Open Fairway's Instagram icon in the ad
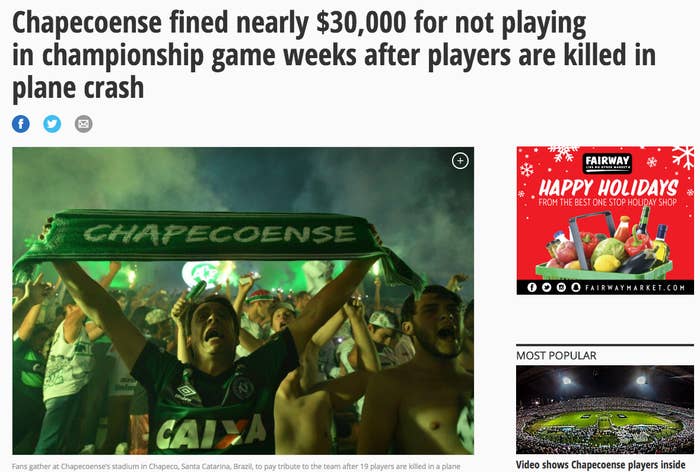Image resolution: width=700 pixels, height=472 pixels. point(561,287)
